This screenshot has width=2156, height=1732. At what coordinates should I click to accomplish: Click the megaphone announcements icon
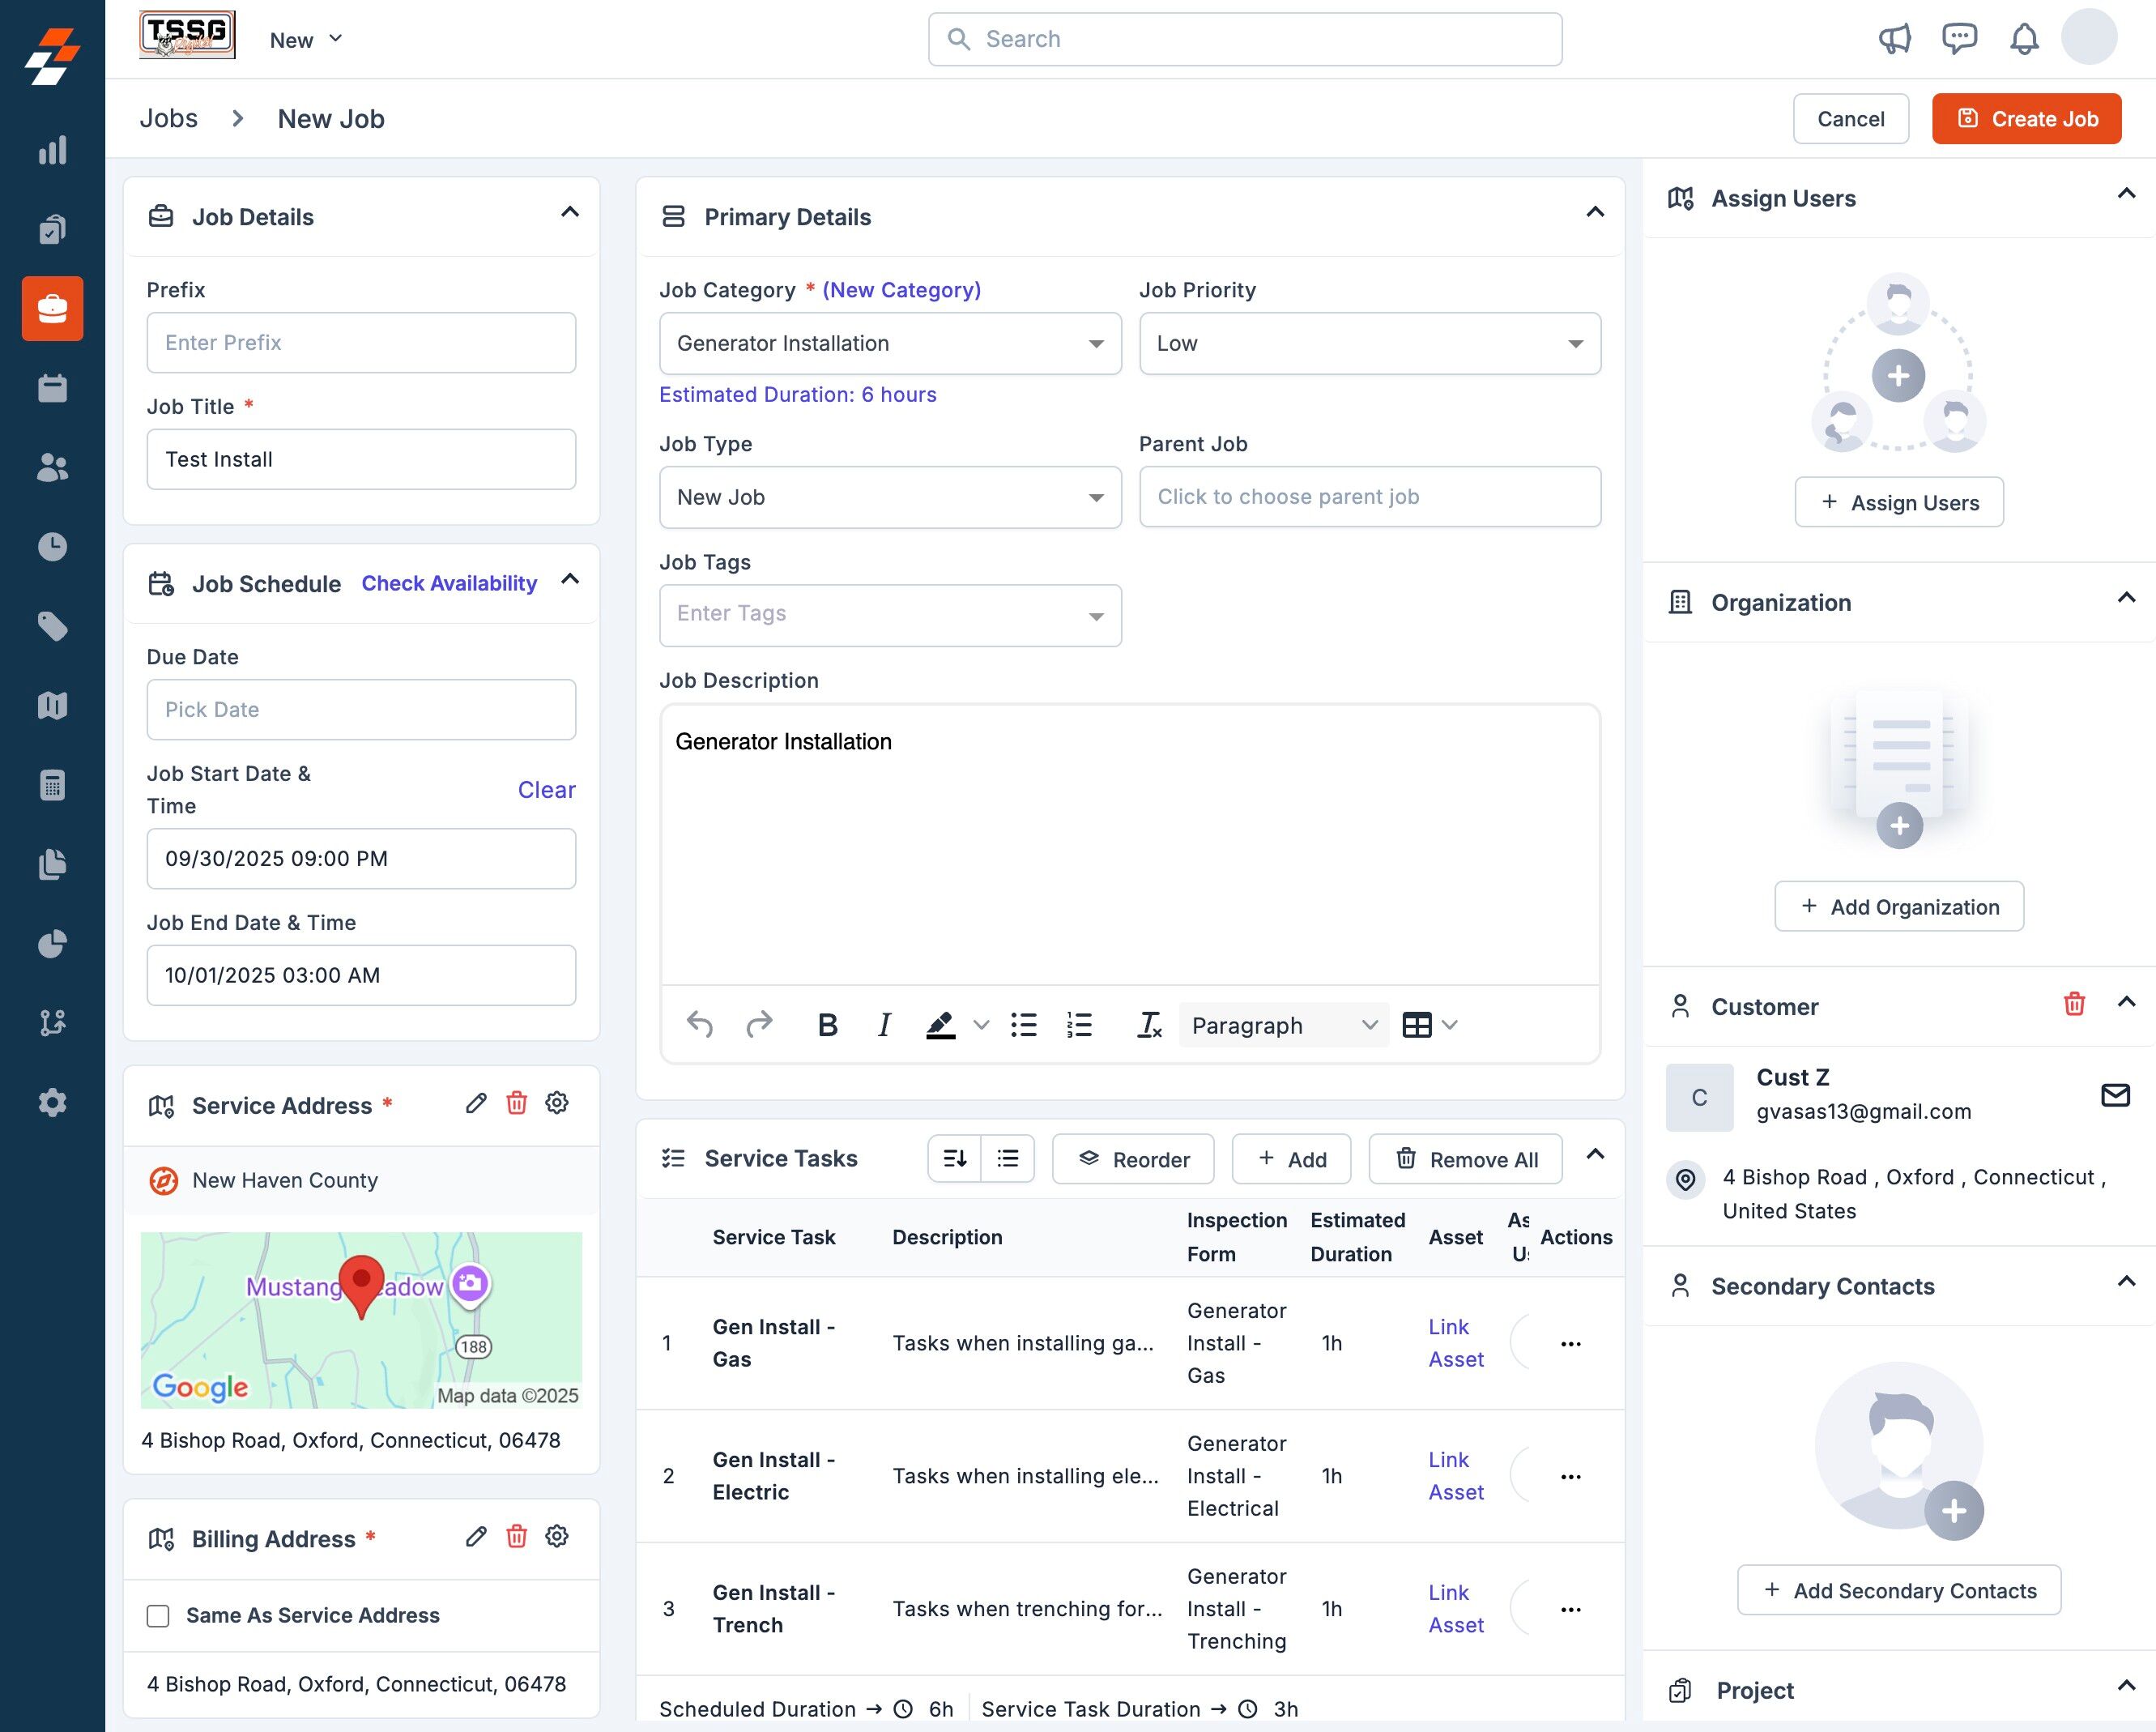(1894, 39)
